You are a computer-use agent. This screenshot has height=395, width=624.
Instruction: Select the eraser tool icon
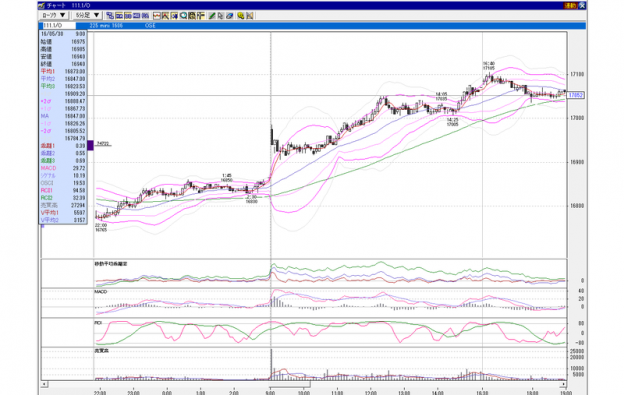pyautogui.click(x=230, y=16)
